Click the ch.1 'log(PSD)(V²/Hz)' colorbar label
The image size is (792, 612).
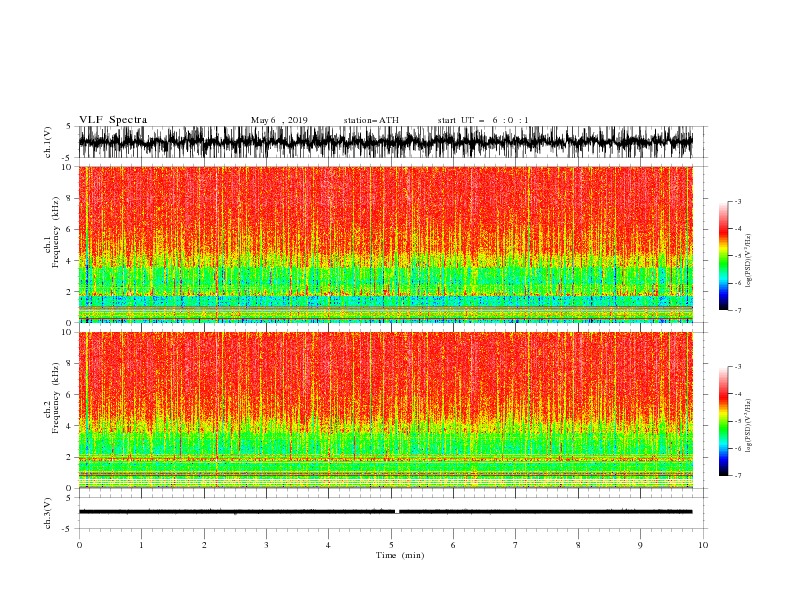749,261
